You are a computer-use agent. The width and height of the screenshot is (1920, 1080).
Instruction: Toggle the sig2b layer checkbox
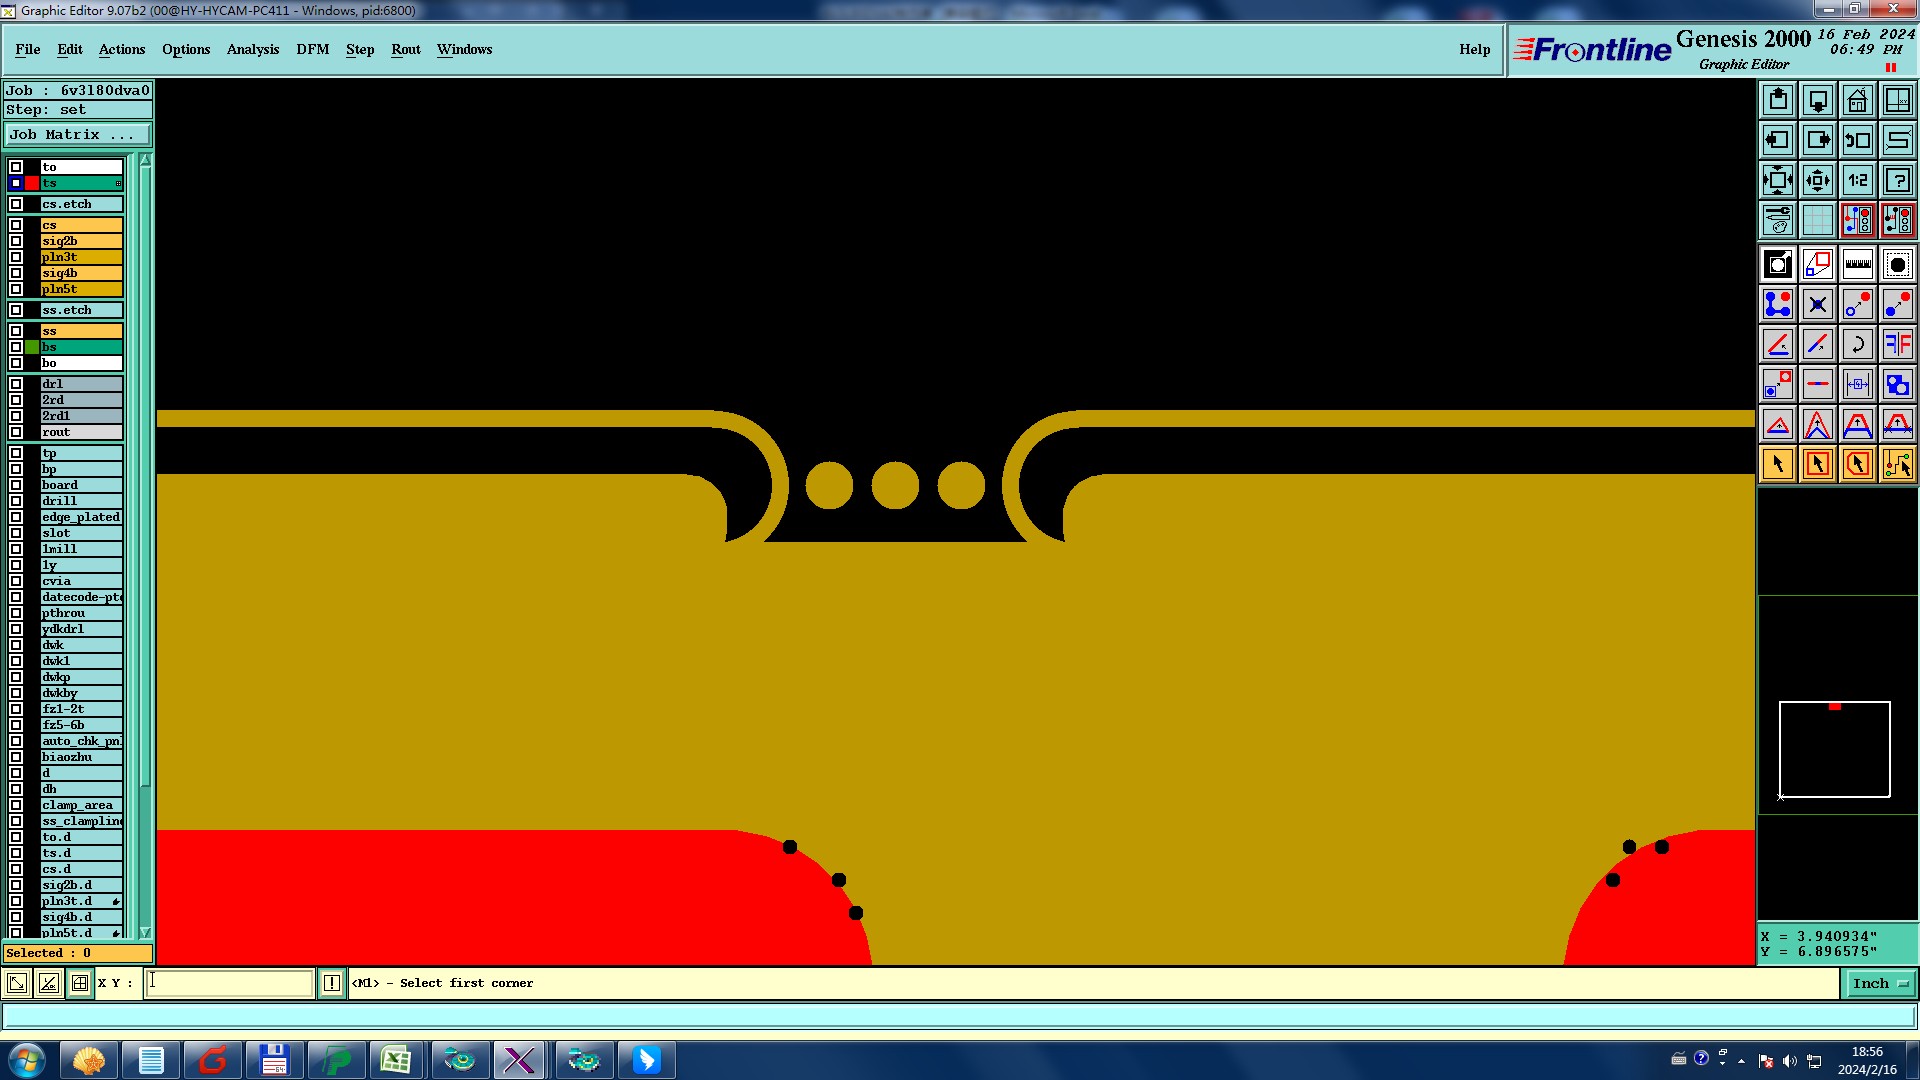pyautogui.click(x=16, y=241)
